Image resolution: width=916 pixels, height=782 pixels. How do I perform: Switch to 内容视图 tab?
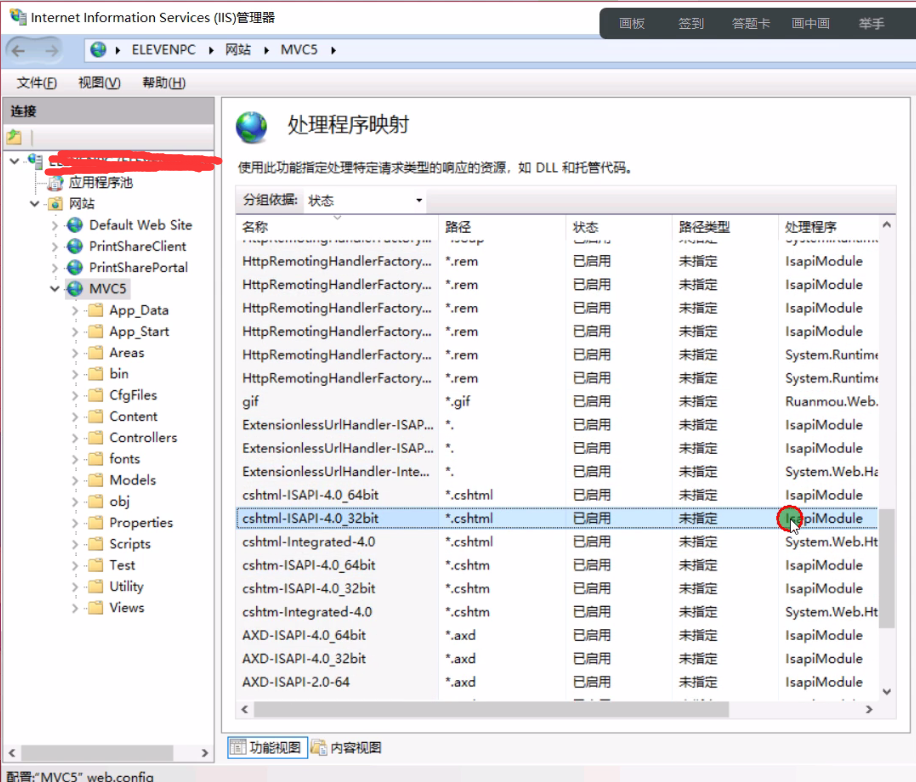pyautogui.click(x=346, y=748)
